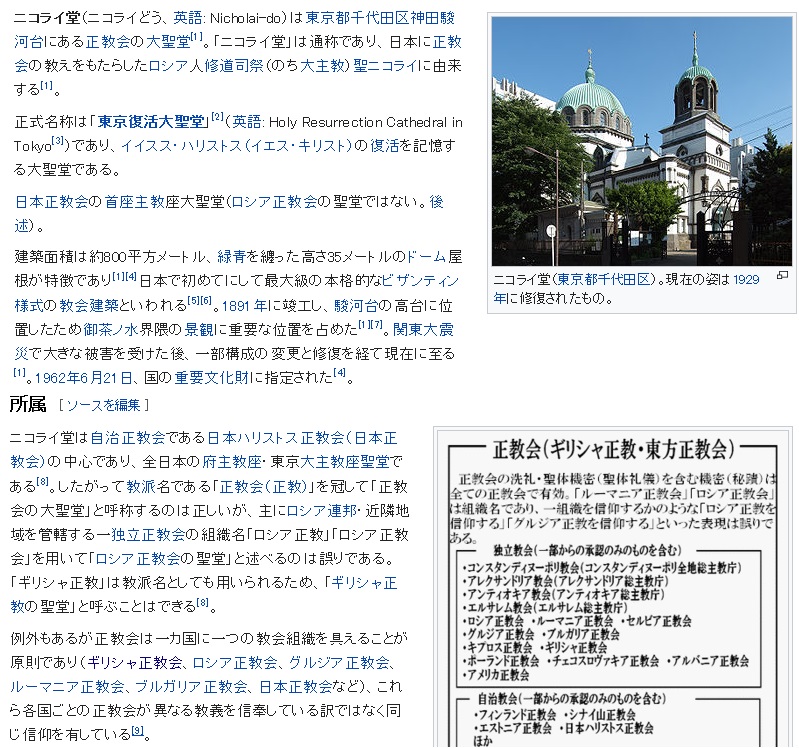Follow the ビザンティン link

click(420, 280)
